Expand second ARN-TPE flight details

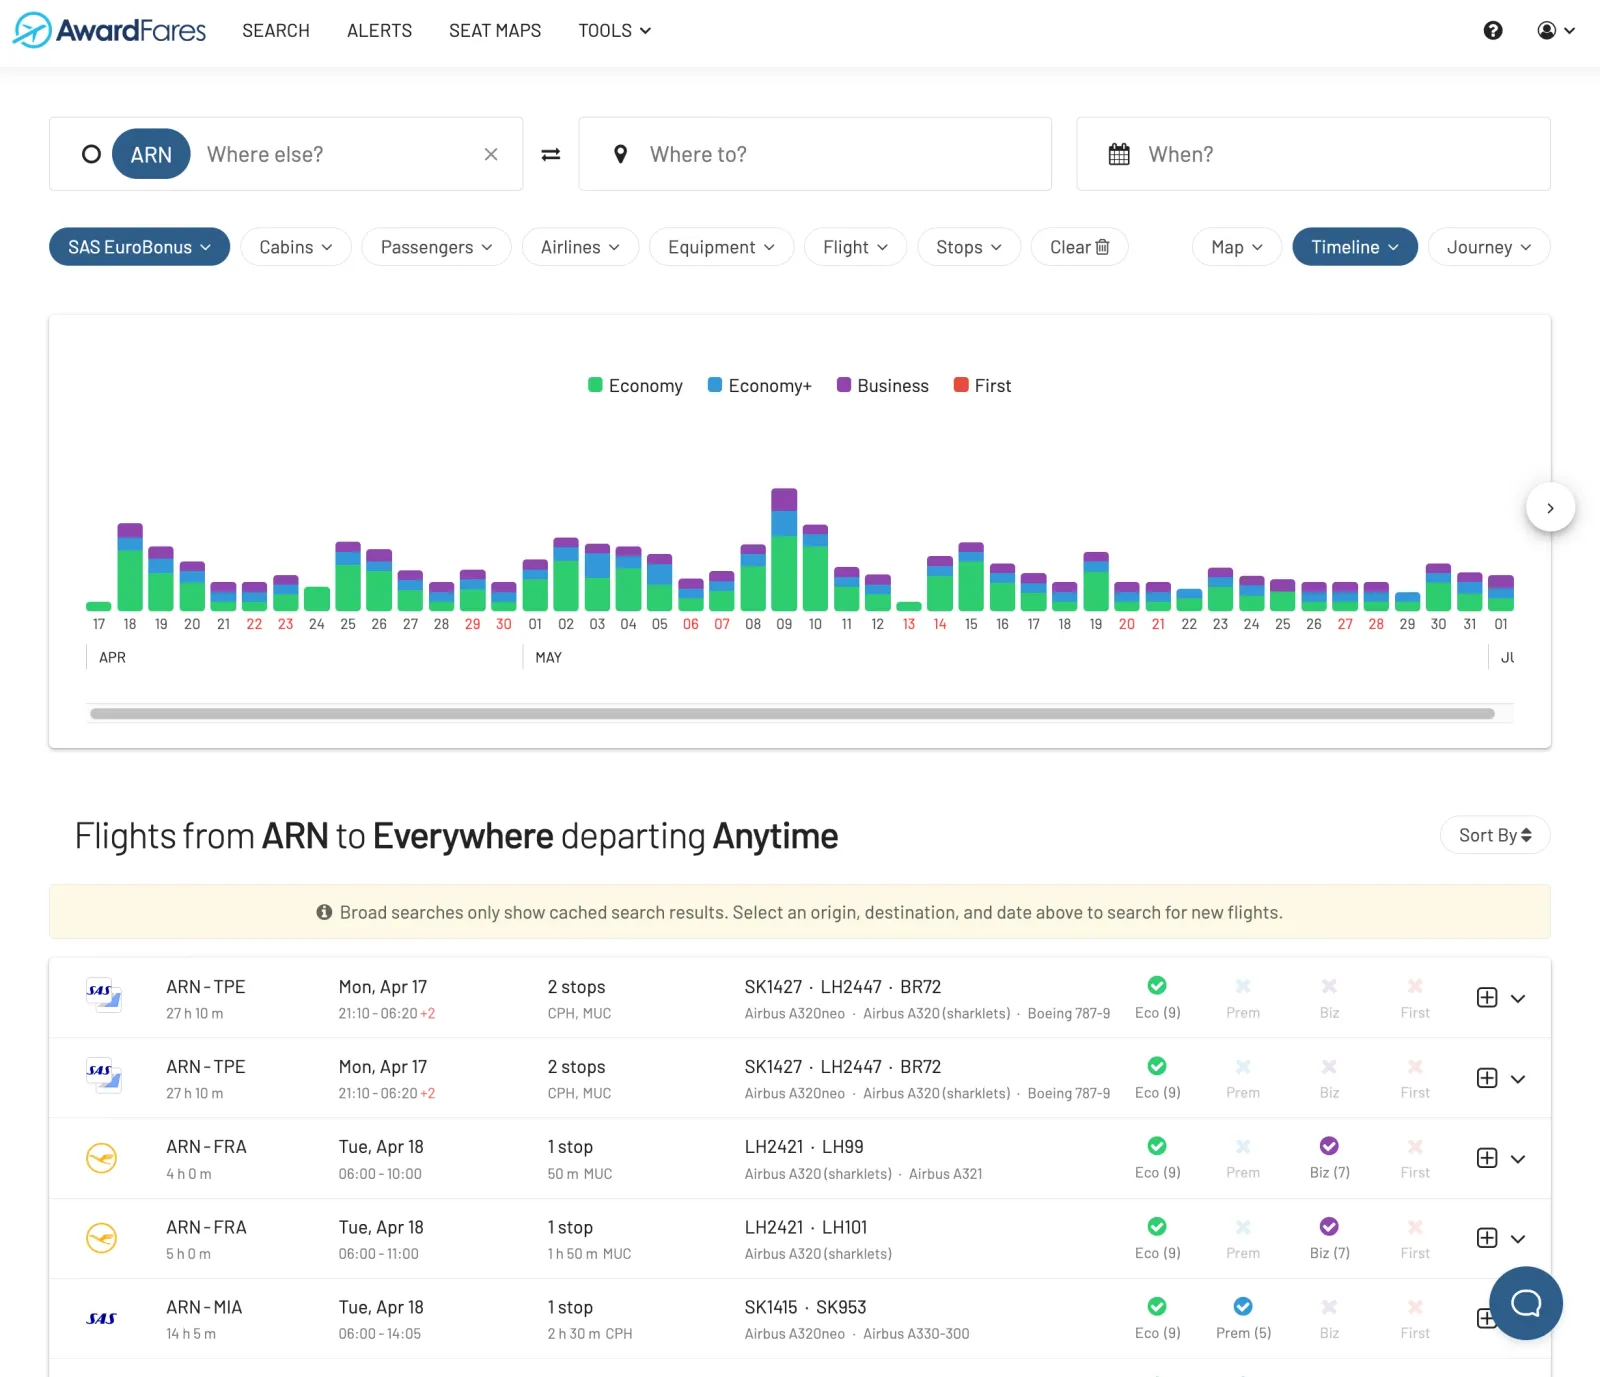[1518, 1078]
